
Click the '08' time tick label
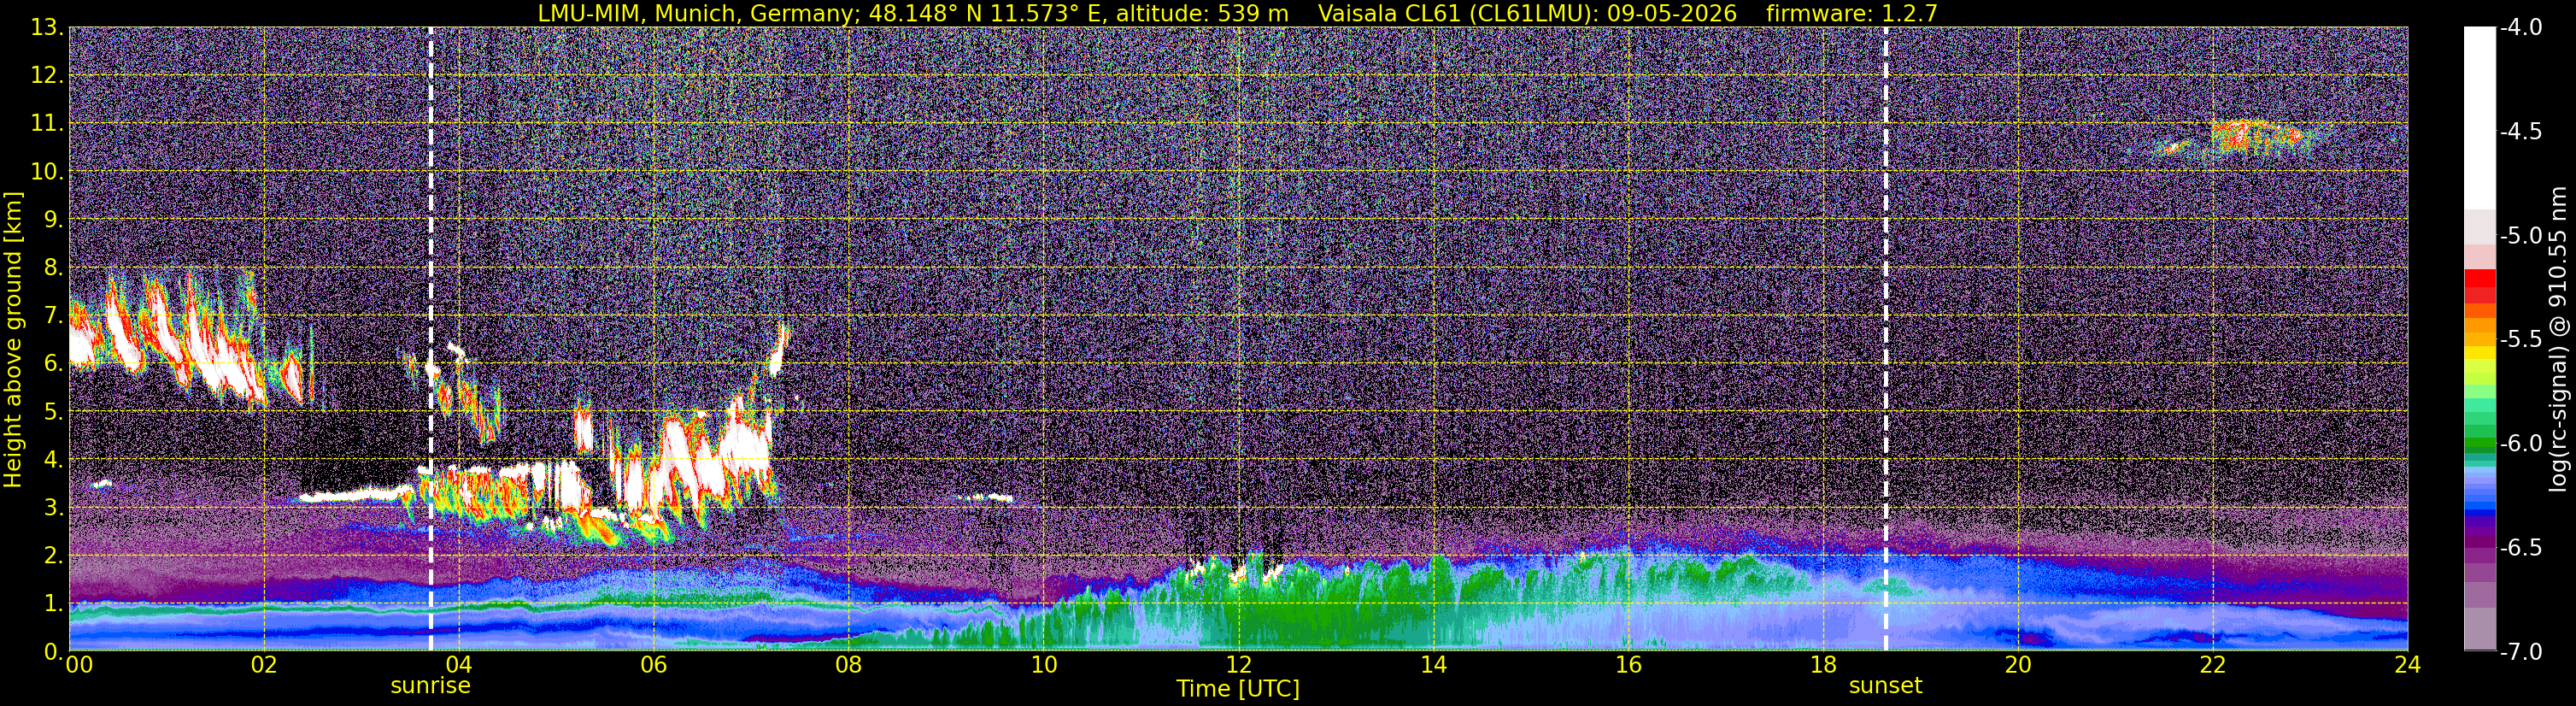(x=848, y=665)
